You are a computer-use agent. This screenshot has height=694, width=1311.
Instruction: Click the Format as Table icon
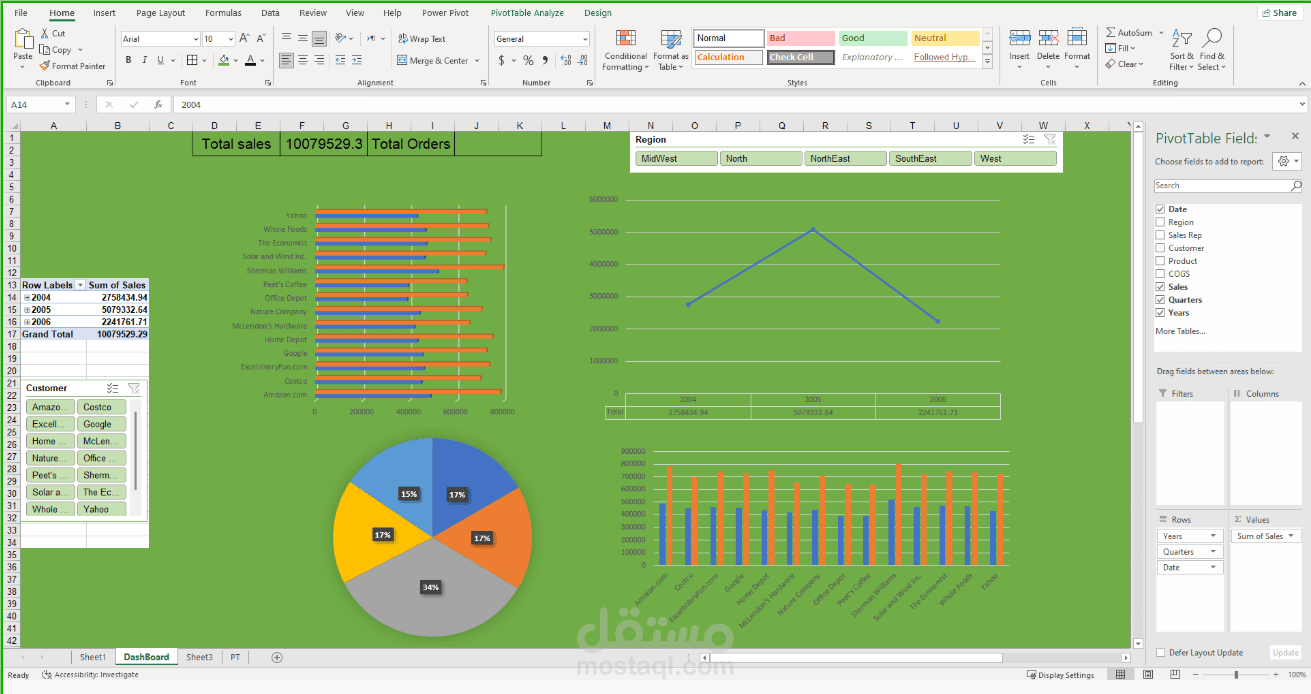(670, 38)
